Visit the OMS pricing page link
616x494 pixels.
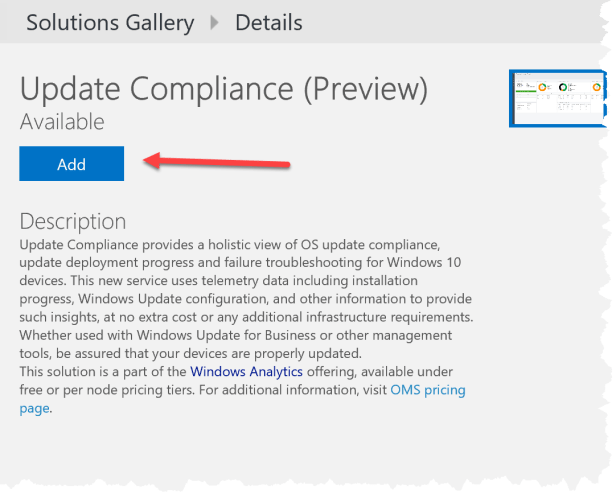(427, 390)
